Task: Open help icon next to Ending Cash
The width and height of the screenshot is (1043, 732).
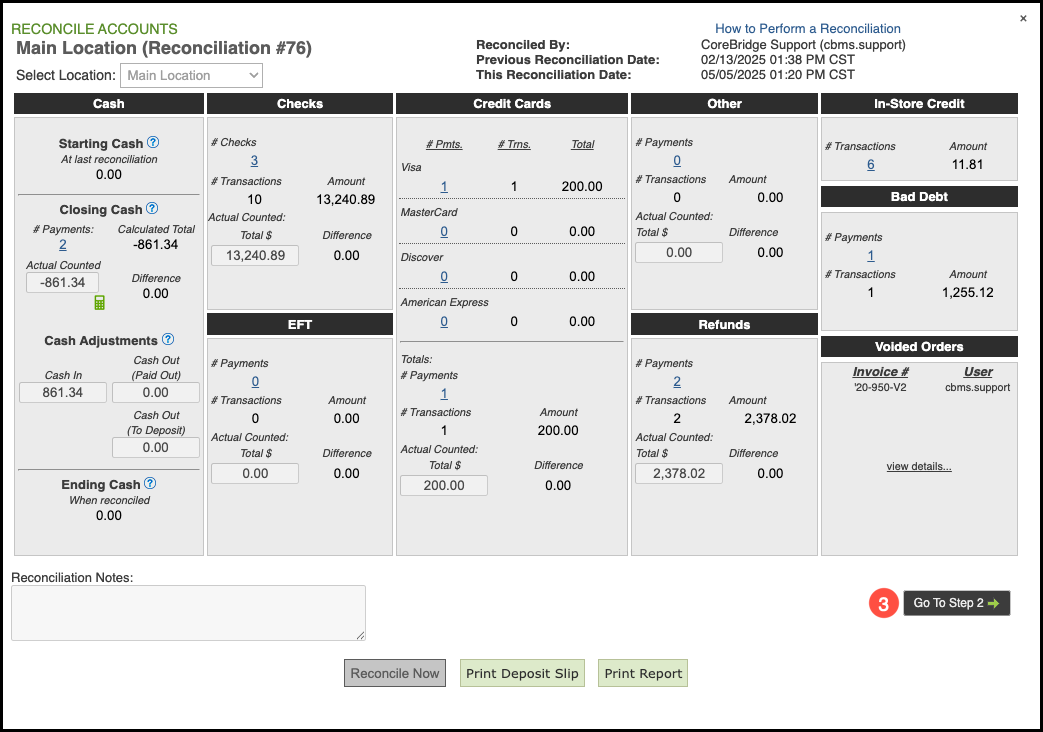Action: 150,484
